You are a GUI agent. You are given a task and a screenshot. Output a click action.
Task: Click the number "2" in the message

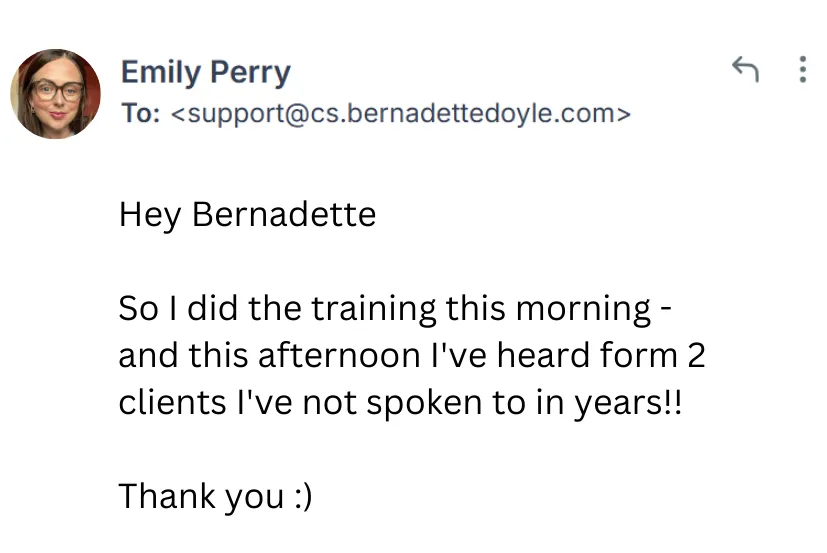click(x=695, y=355)
